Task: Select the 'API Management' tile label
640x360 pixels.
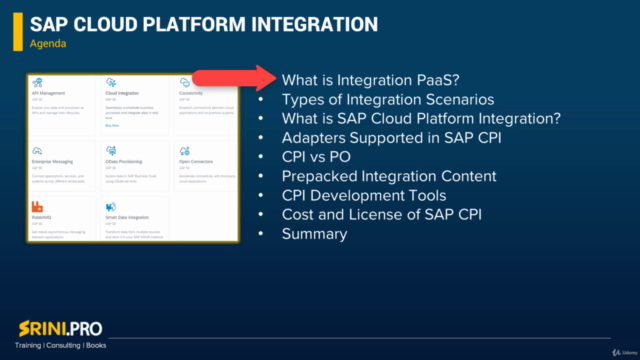Action: coord(48,93)
